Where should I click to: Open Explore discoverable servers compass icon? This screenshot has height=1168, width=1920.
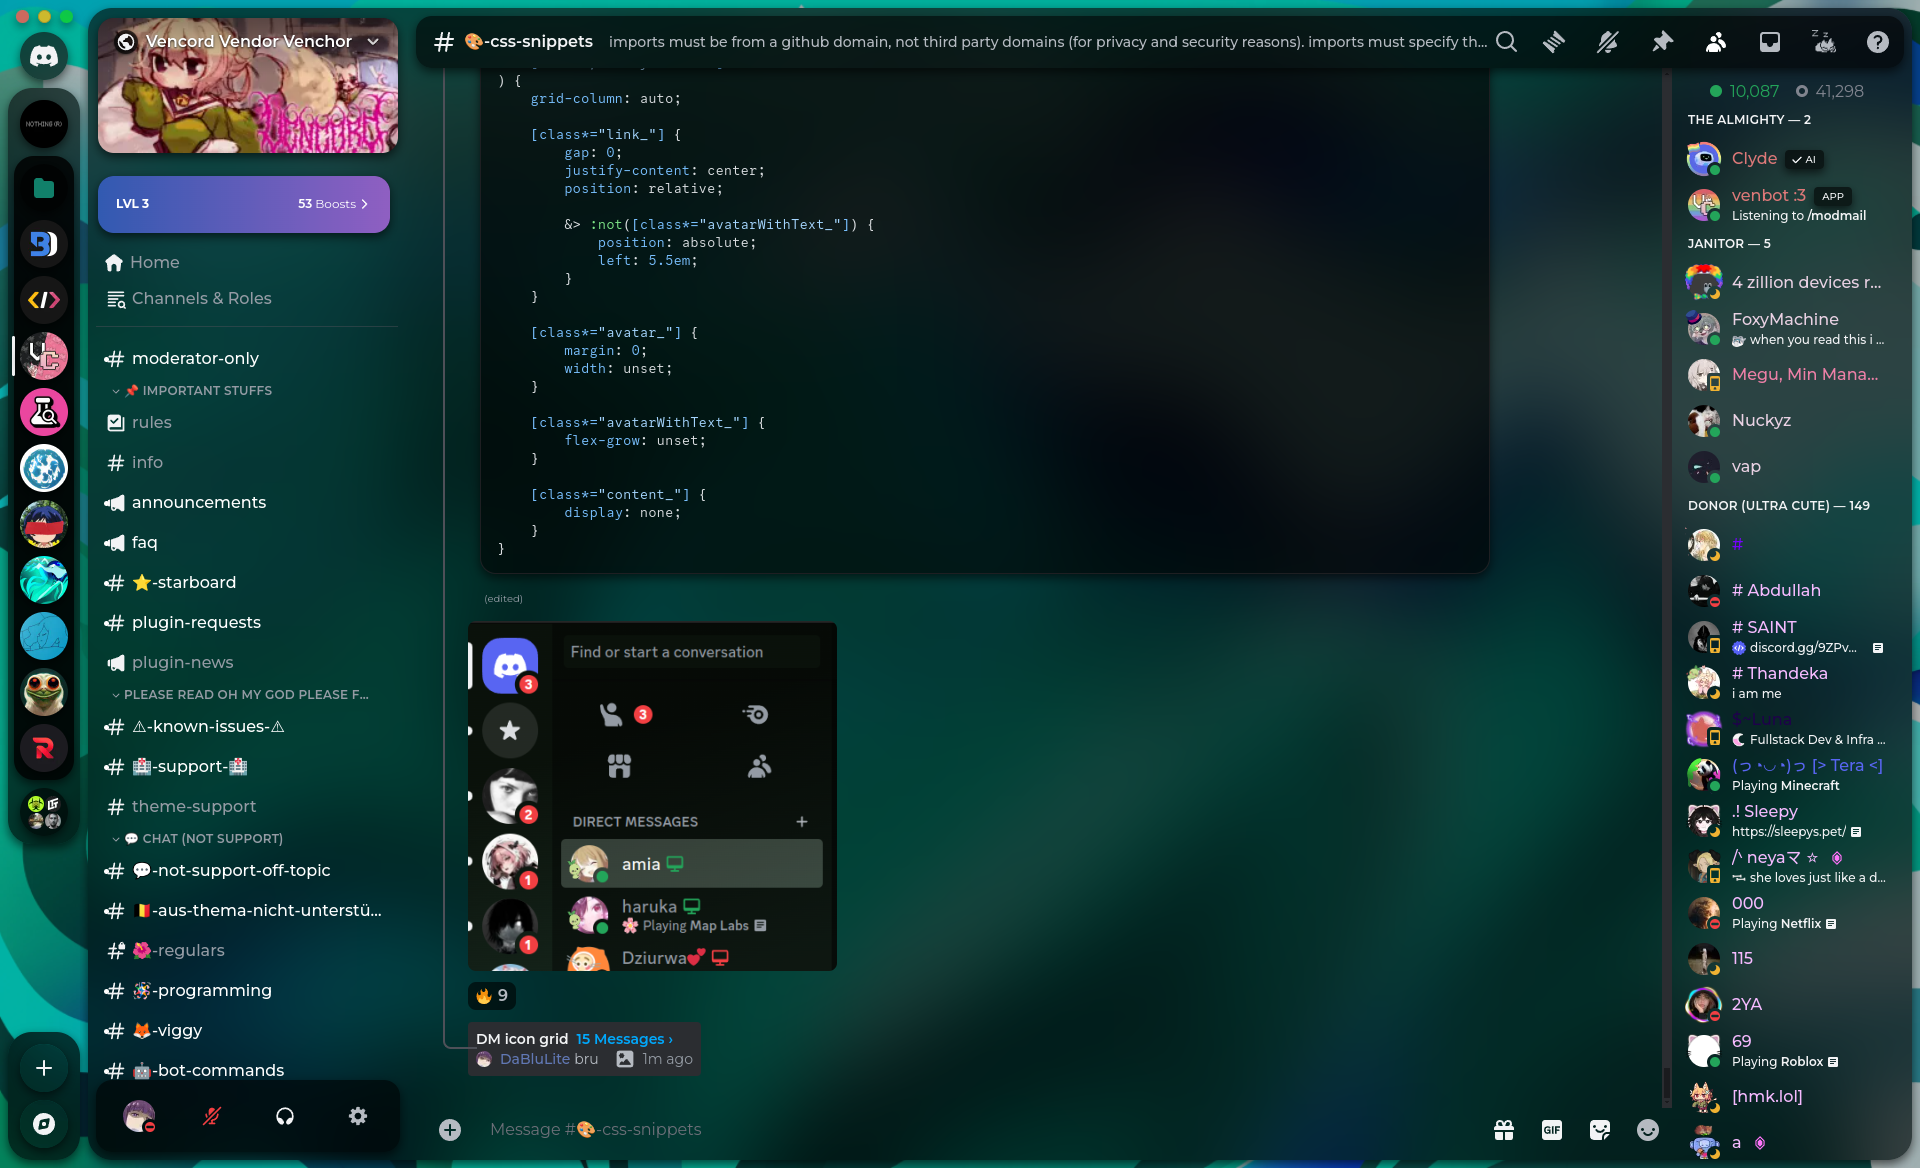click(x=44, y=1124)
